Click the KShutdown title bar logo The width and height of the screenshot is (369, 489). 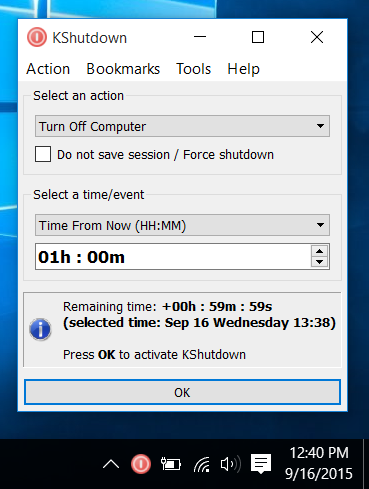coord(37,37)
